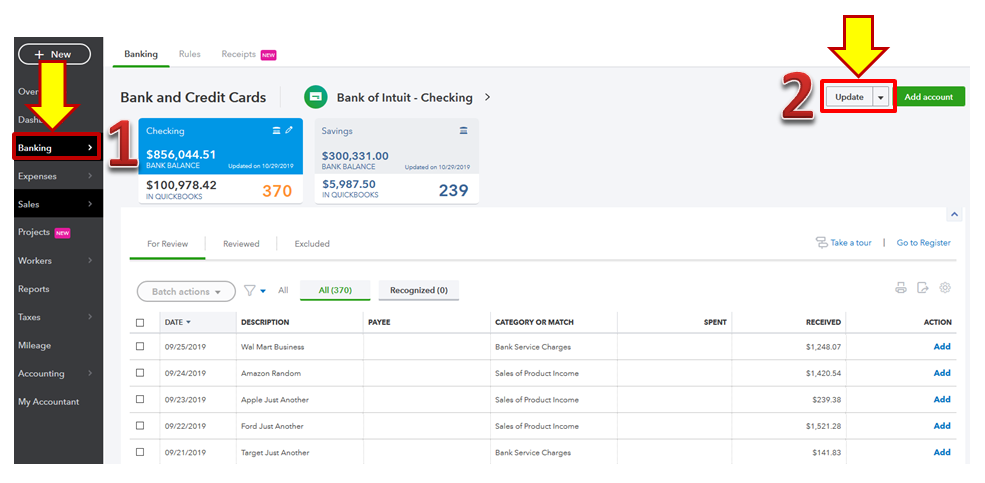
Task: Click the $1,420.54 received amount
Action: (823, 373)
